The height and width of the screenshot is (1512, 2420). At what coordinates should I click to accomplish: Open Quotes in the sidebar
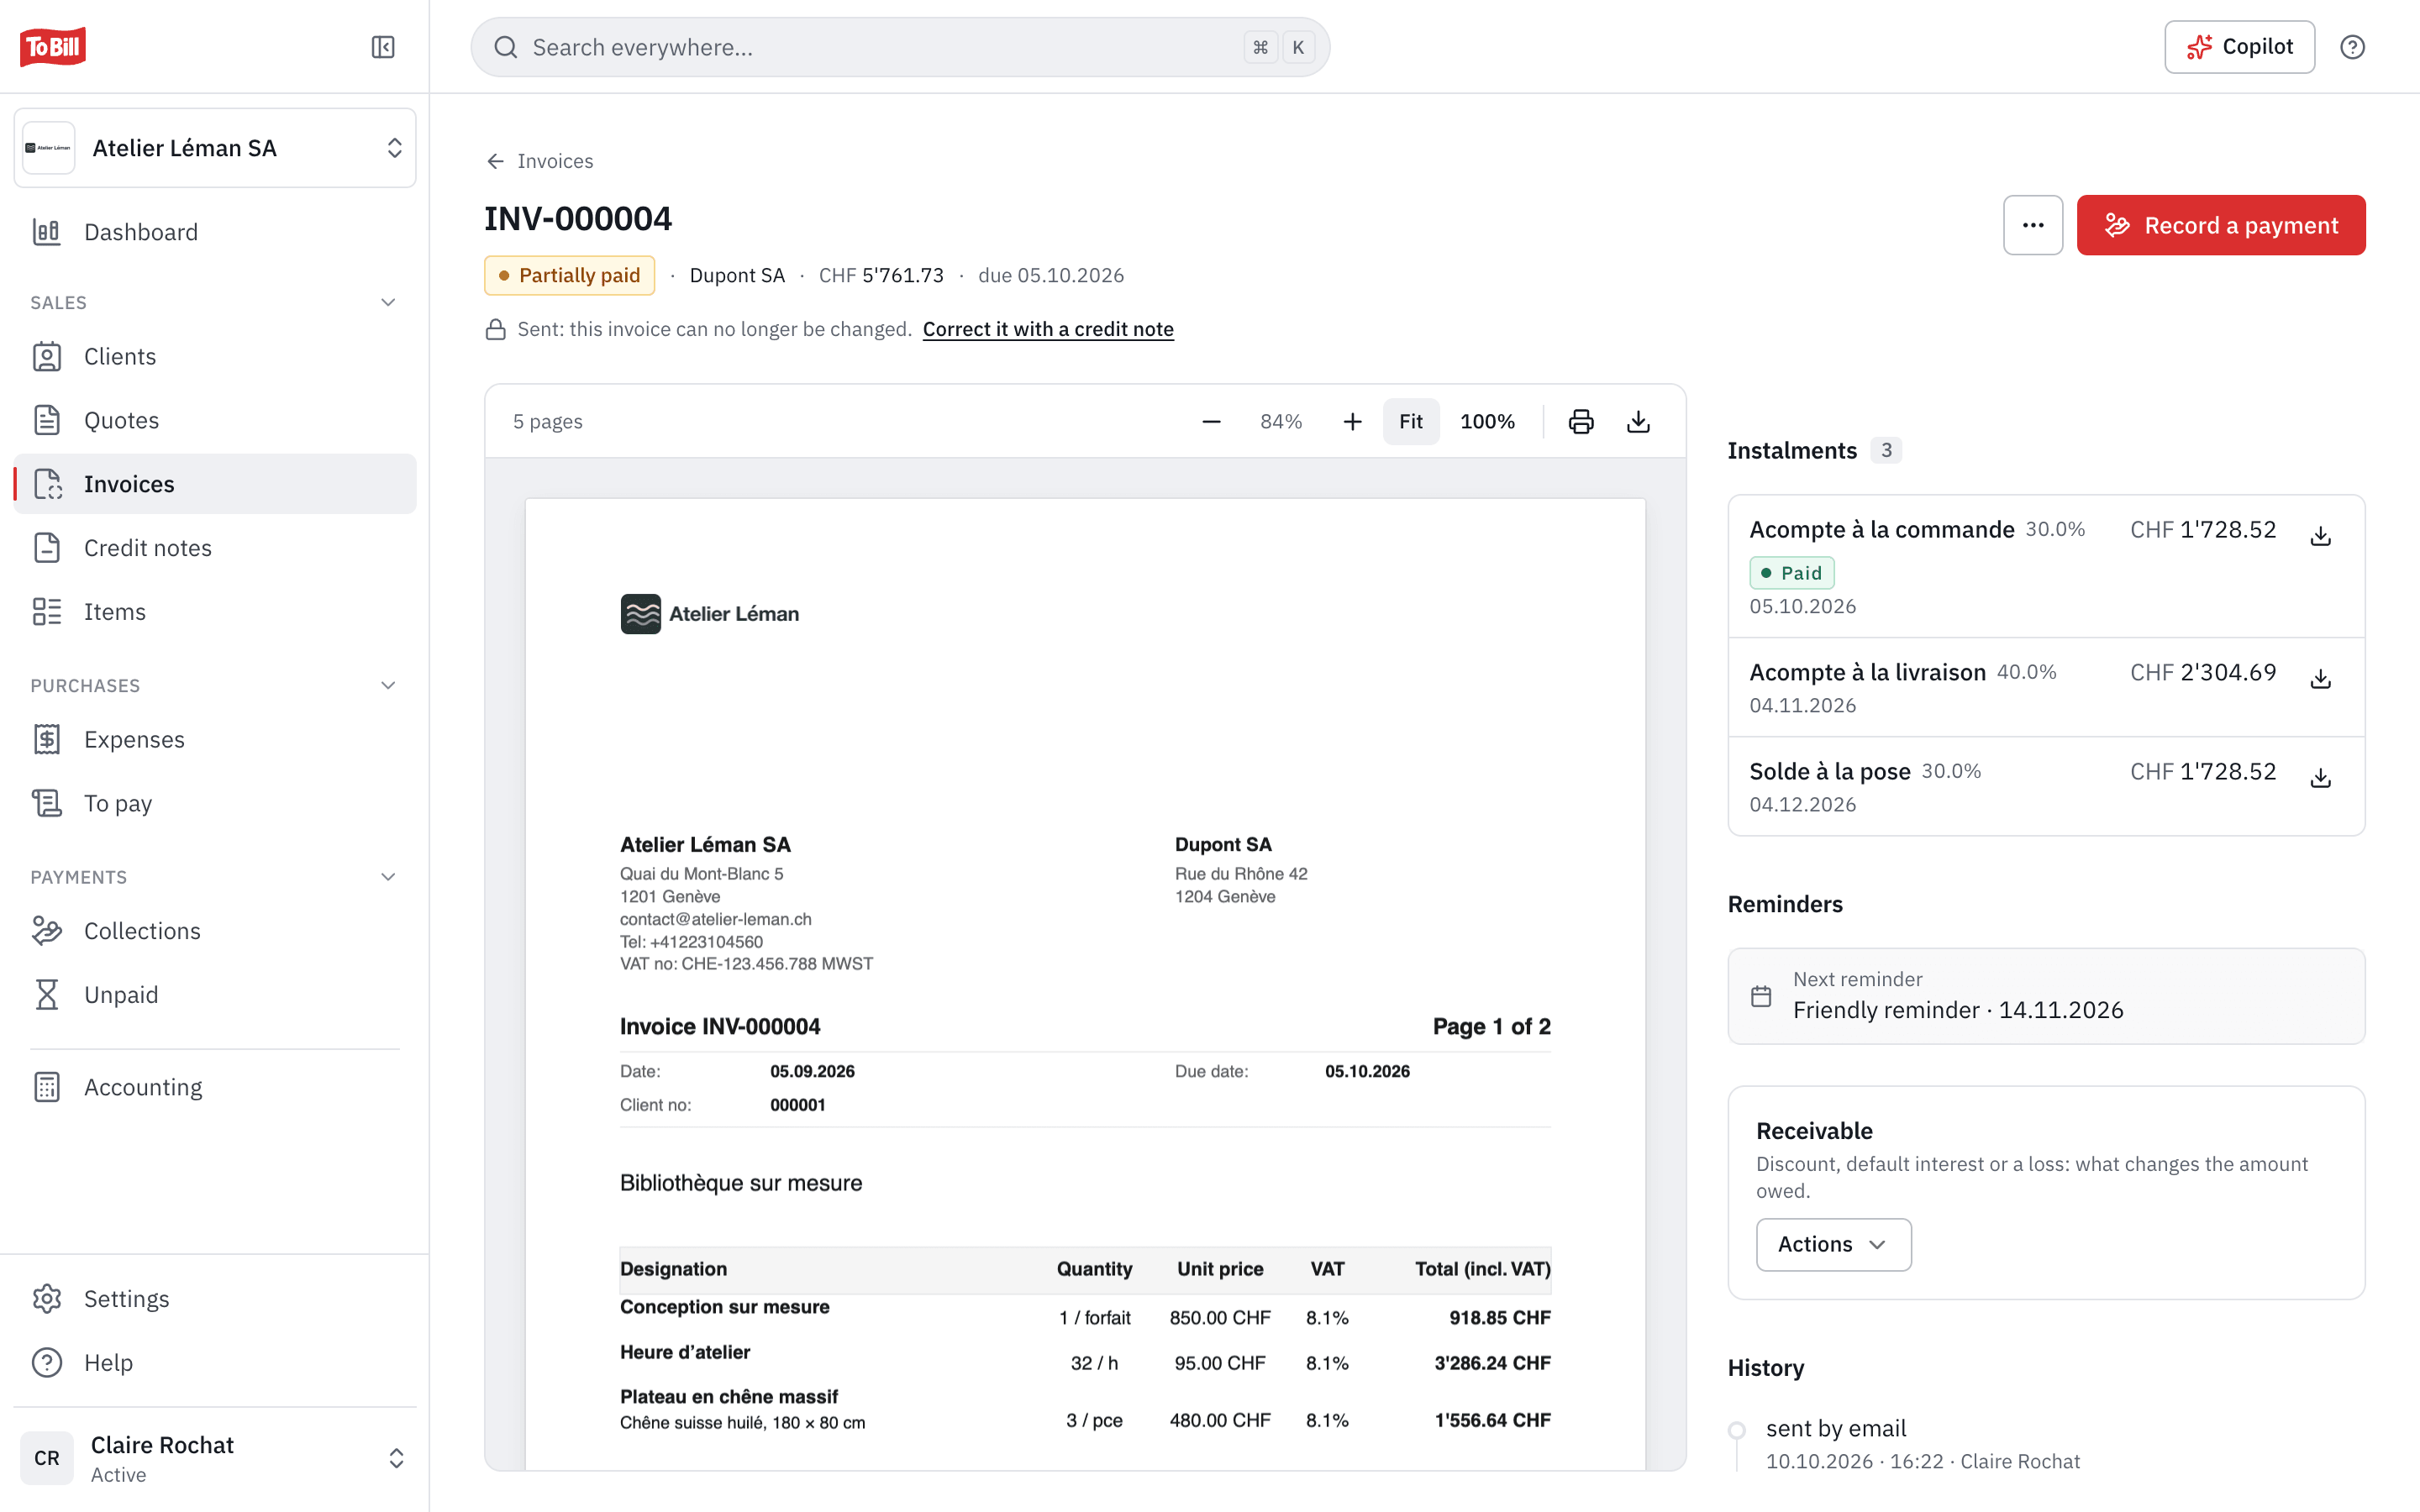pos(215,420)
